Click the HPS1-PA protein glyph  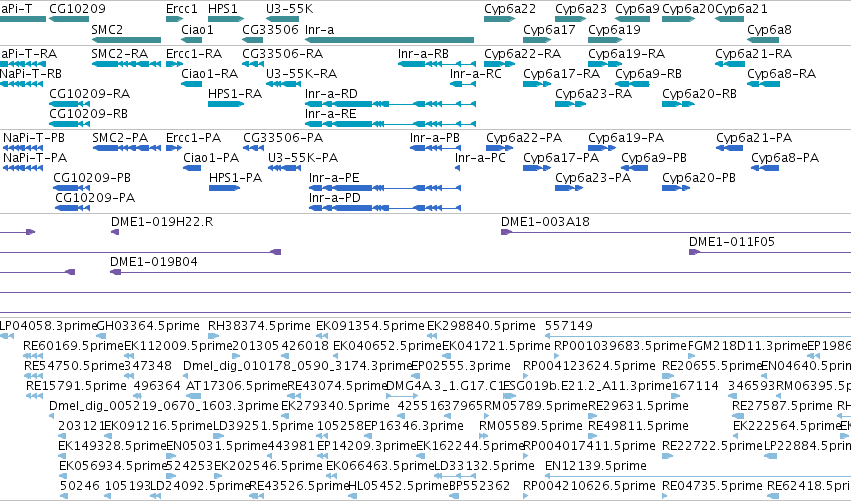point(225,188)
